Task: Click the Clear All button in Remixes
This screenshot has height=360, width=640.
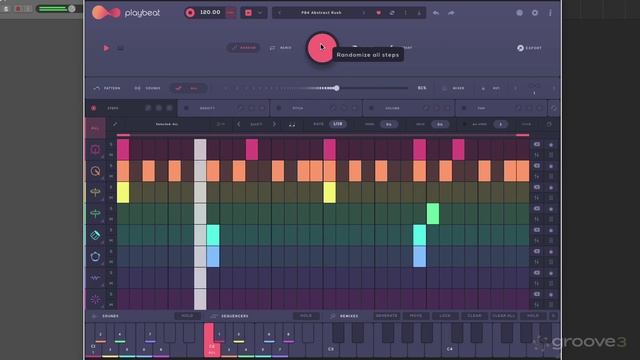Action: [x=504, y=316]
